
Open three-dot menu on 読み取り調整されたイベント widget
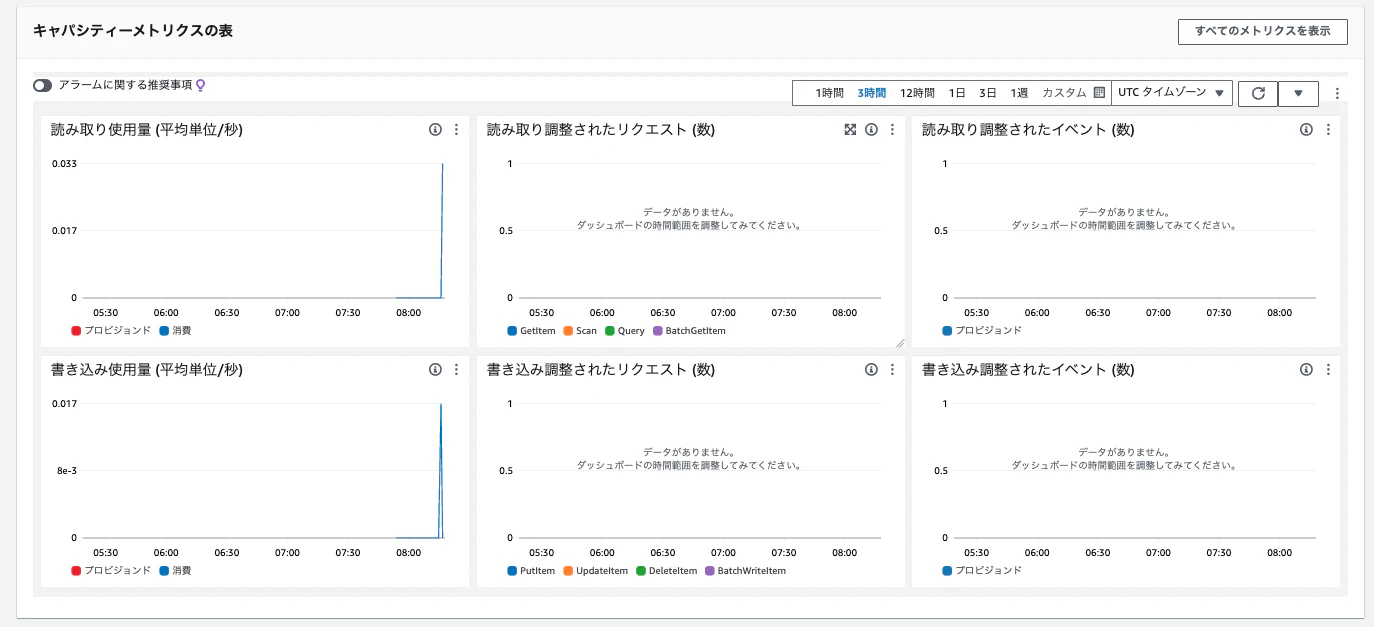coord(1327,129)
